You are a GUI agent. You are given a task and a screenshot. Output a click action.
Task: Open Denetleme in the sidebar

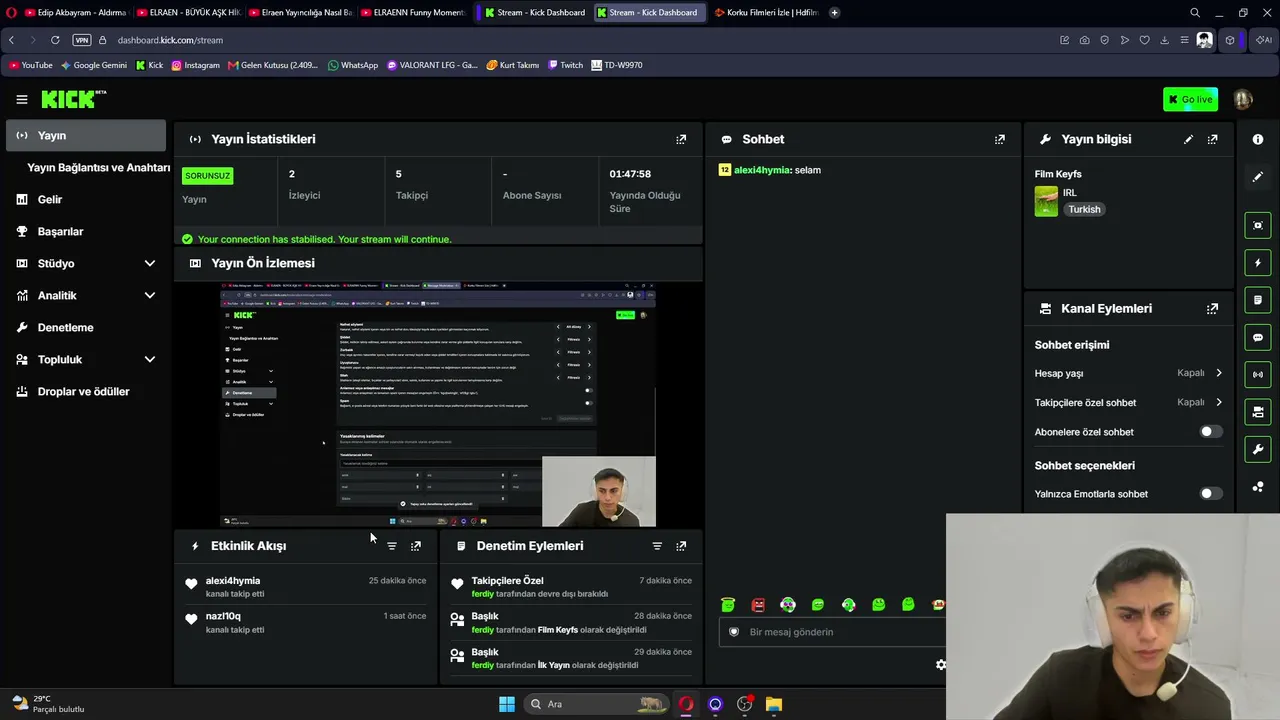click(x=86, y=327)
